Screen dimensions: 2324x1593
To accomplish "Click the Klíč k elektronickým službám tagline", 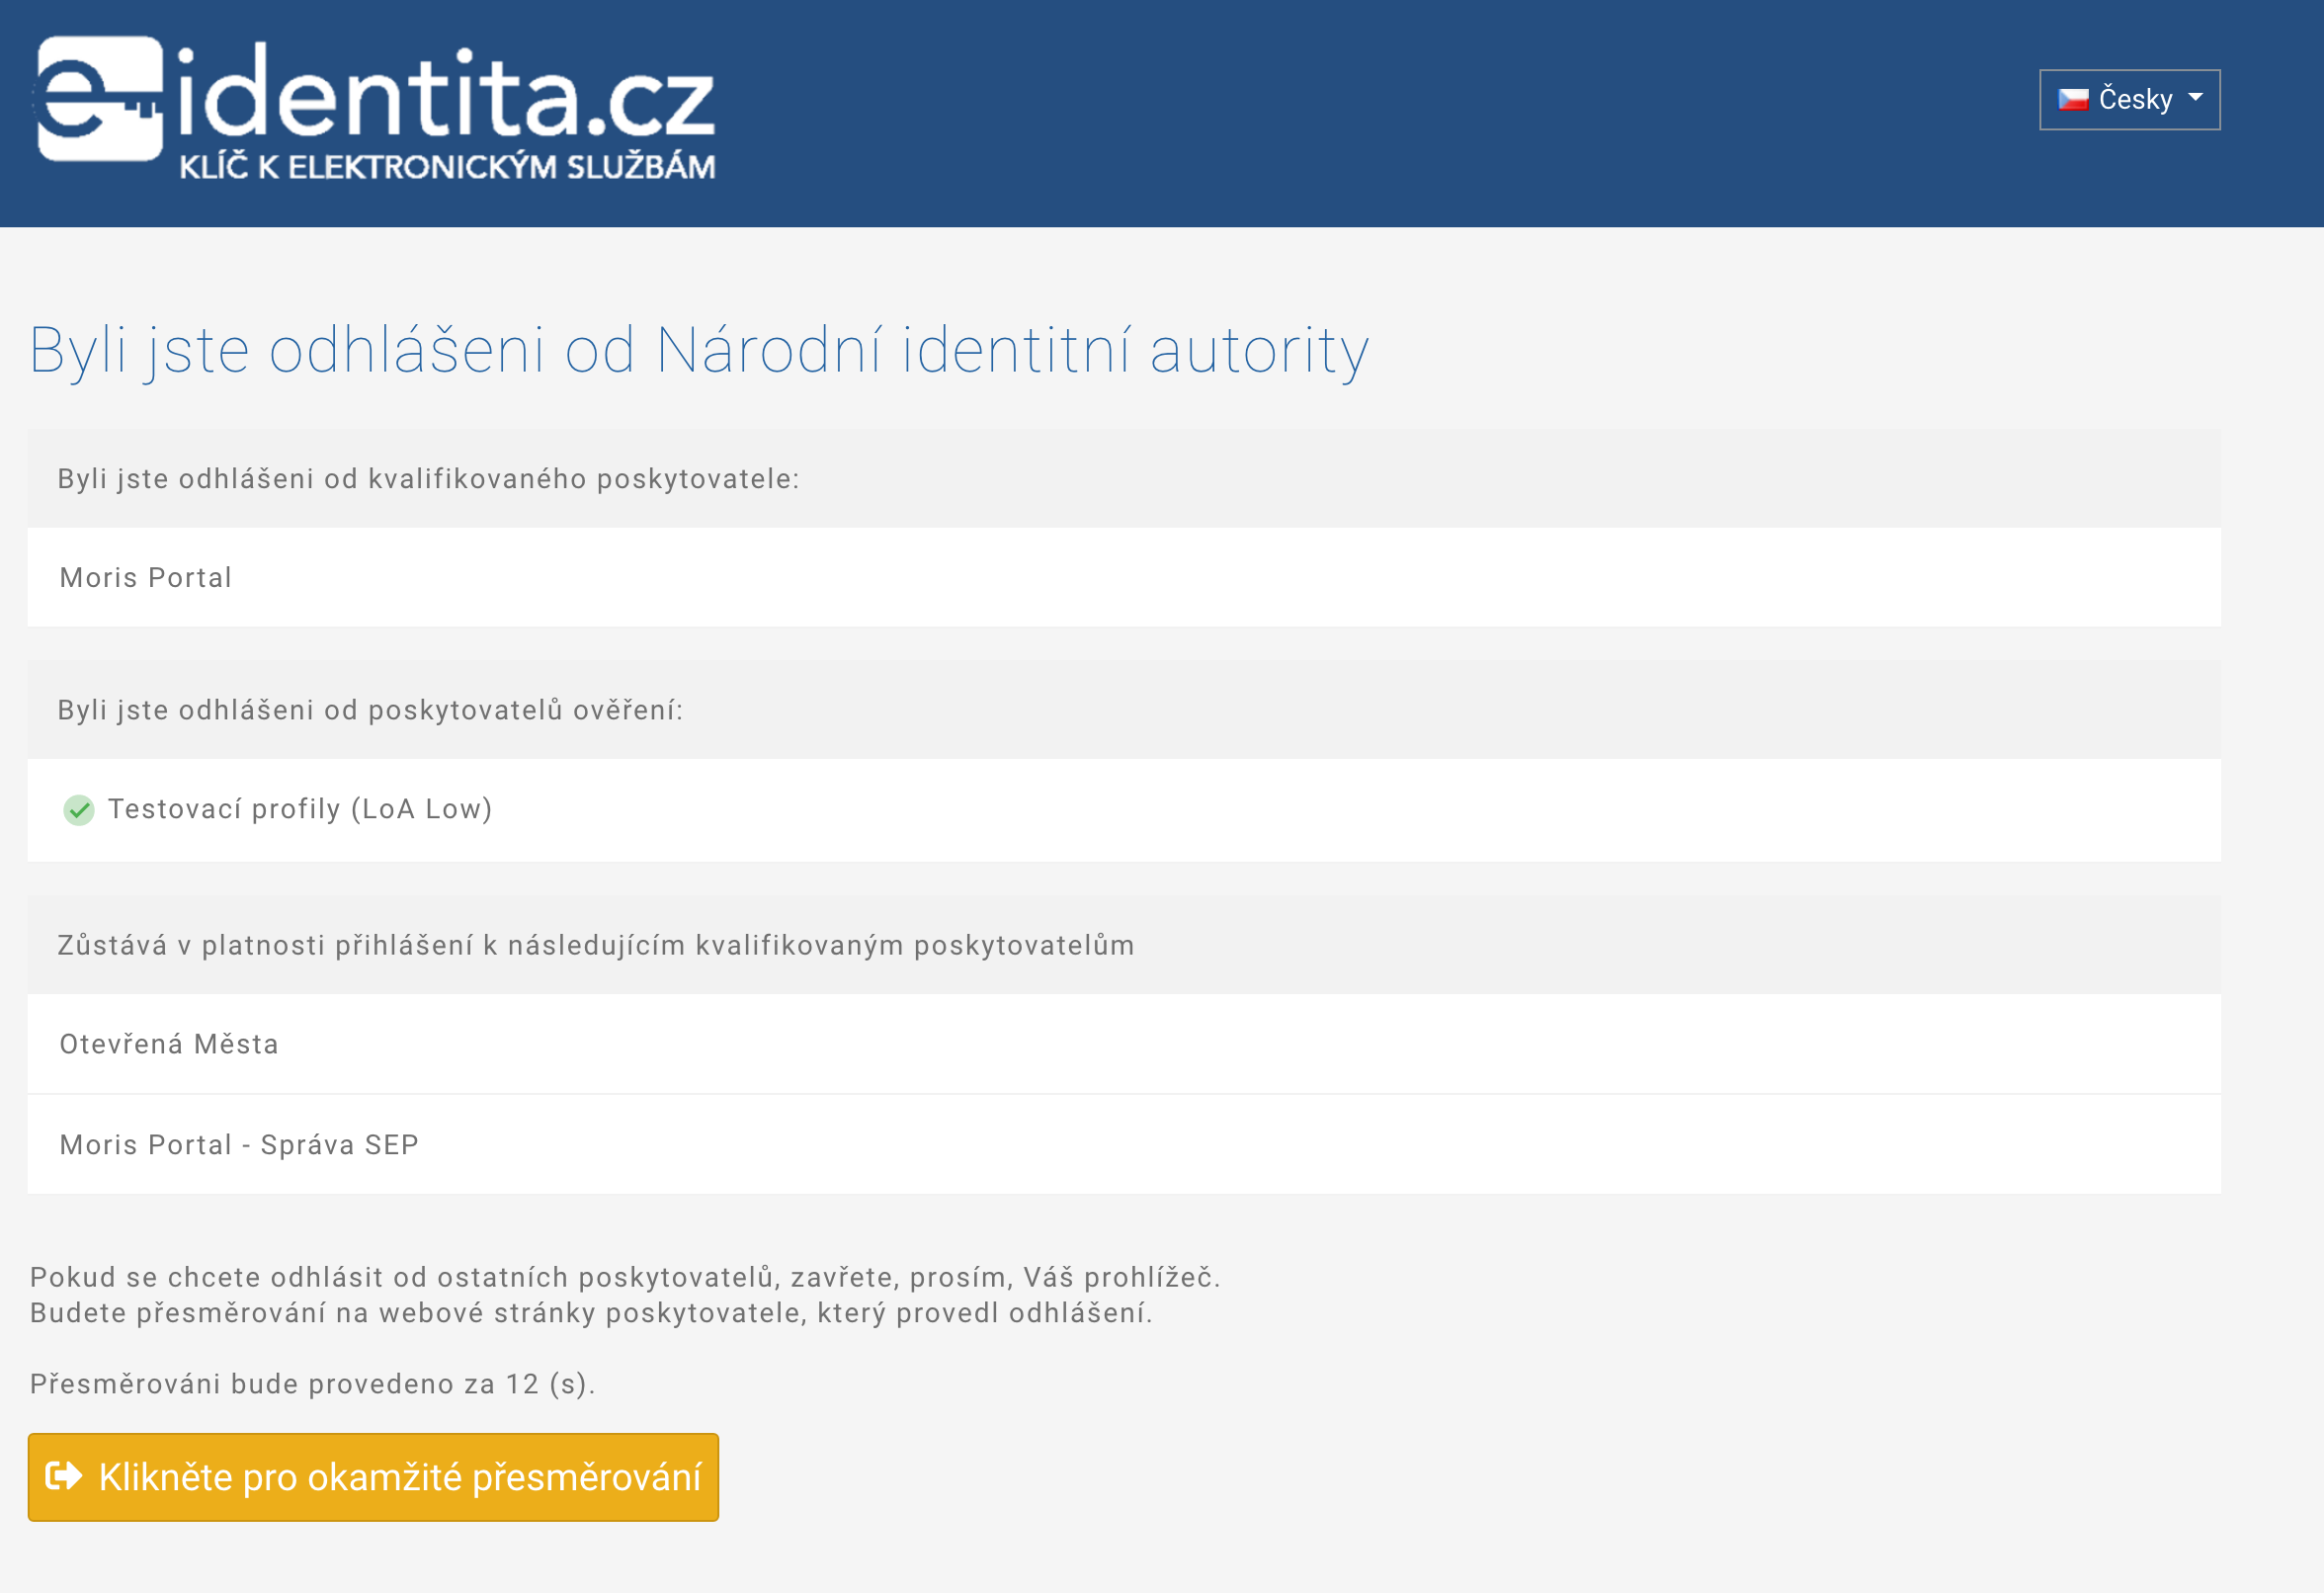I will tap(447, 167).
